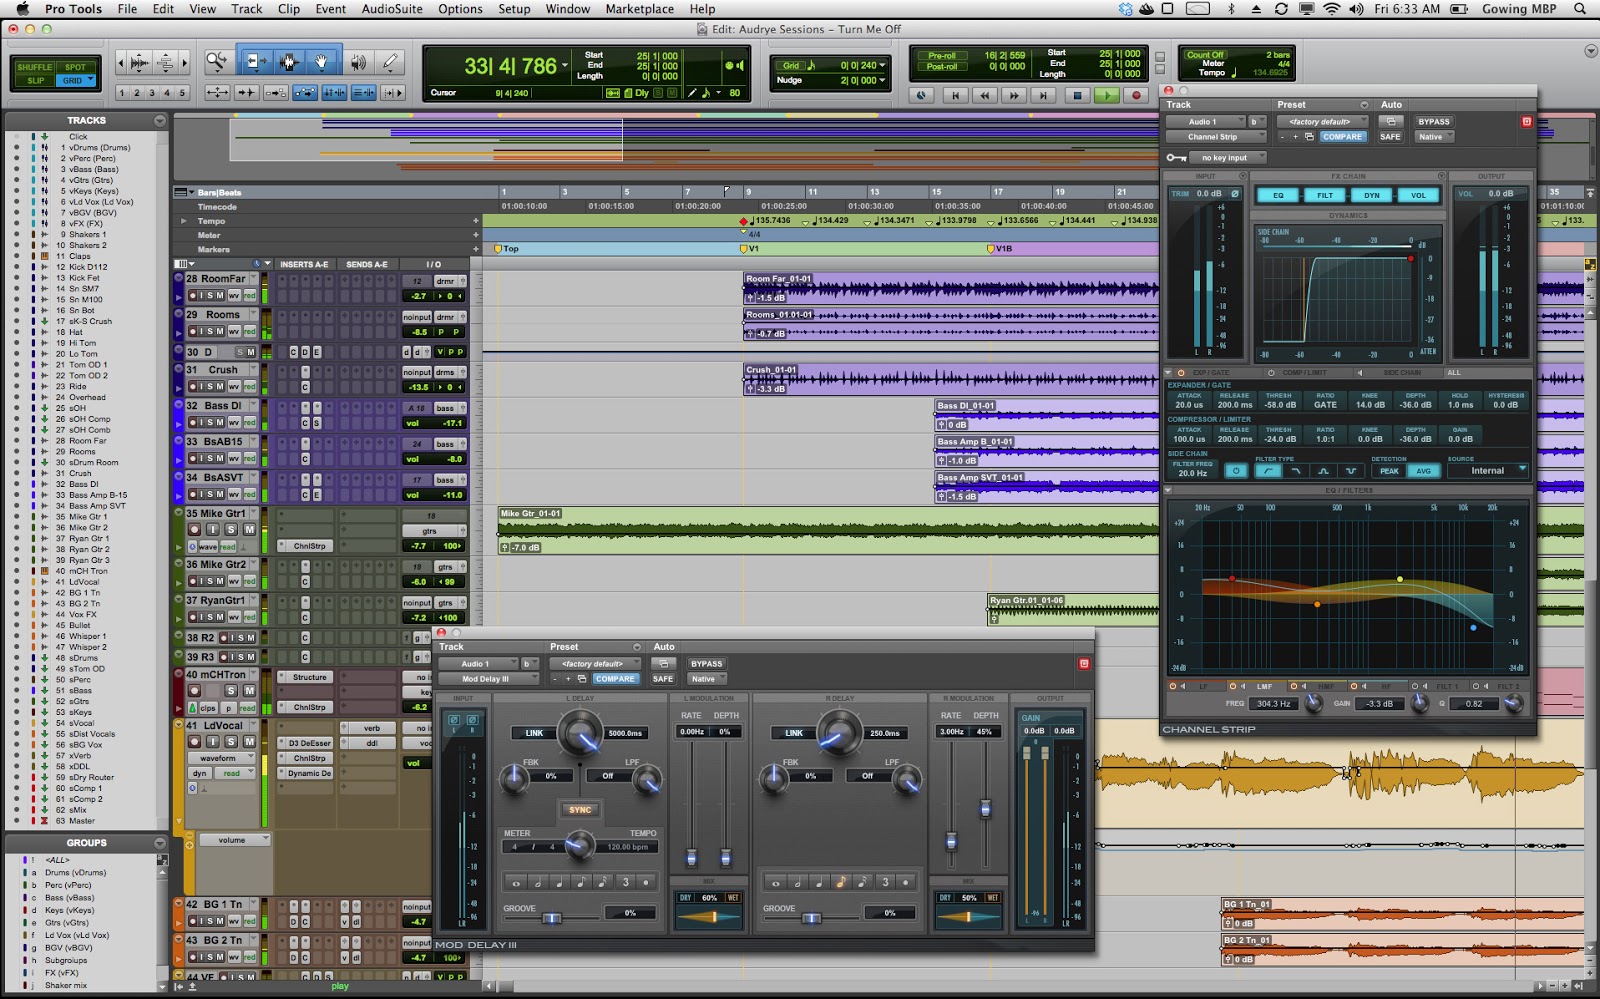The height and width of the screenshot is (999, 1600).
Task: Solo the Crush track
Action: click(211, 387)
